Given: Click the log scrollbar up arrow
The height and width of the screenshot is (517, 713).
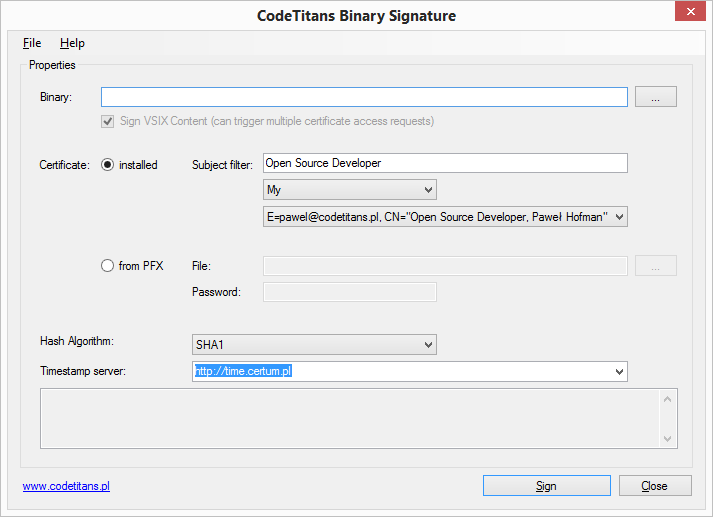Looking at the screenshot, I should [x=667, y=399].
